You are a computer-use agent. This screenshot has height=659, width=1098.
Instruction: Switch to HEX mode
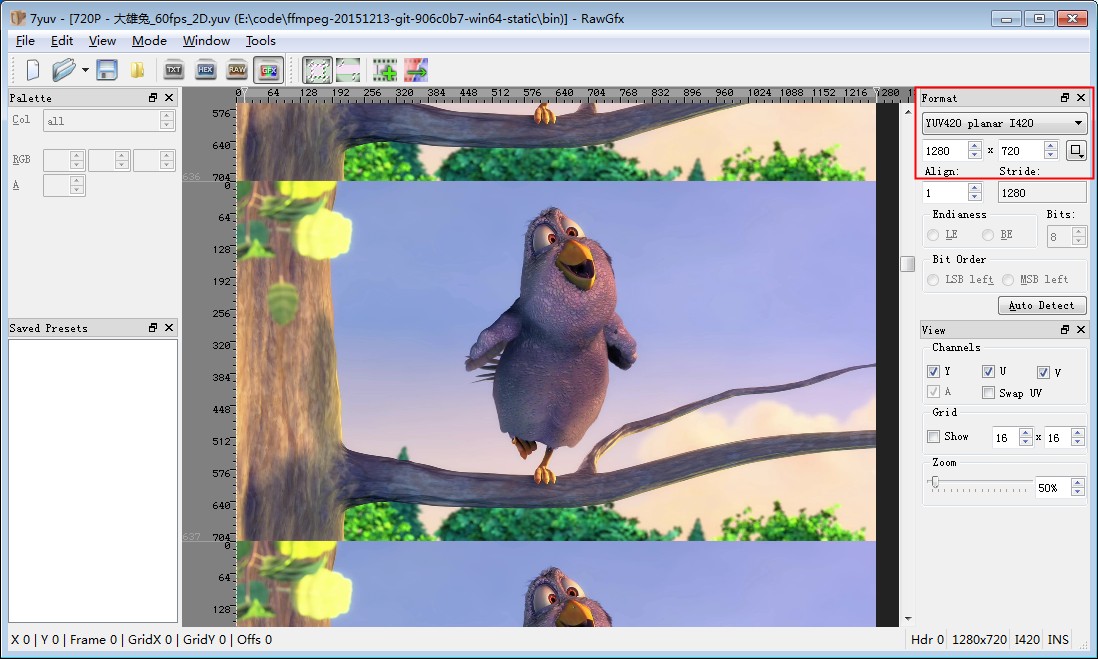coord(205,70)
